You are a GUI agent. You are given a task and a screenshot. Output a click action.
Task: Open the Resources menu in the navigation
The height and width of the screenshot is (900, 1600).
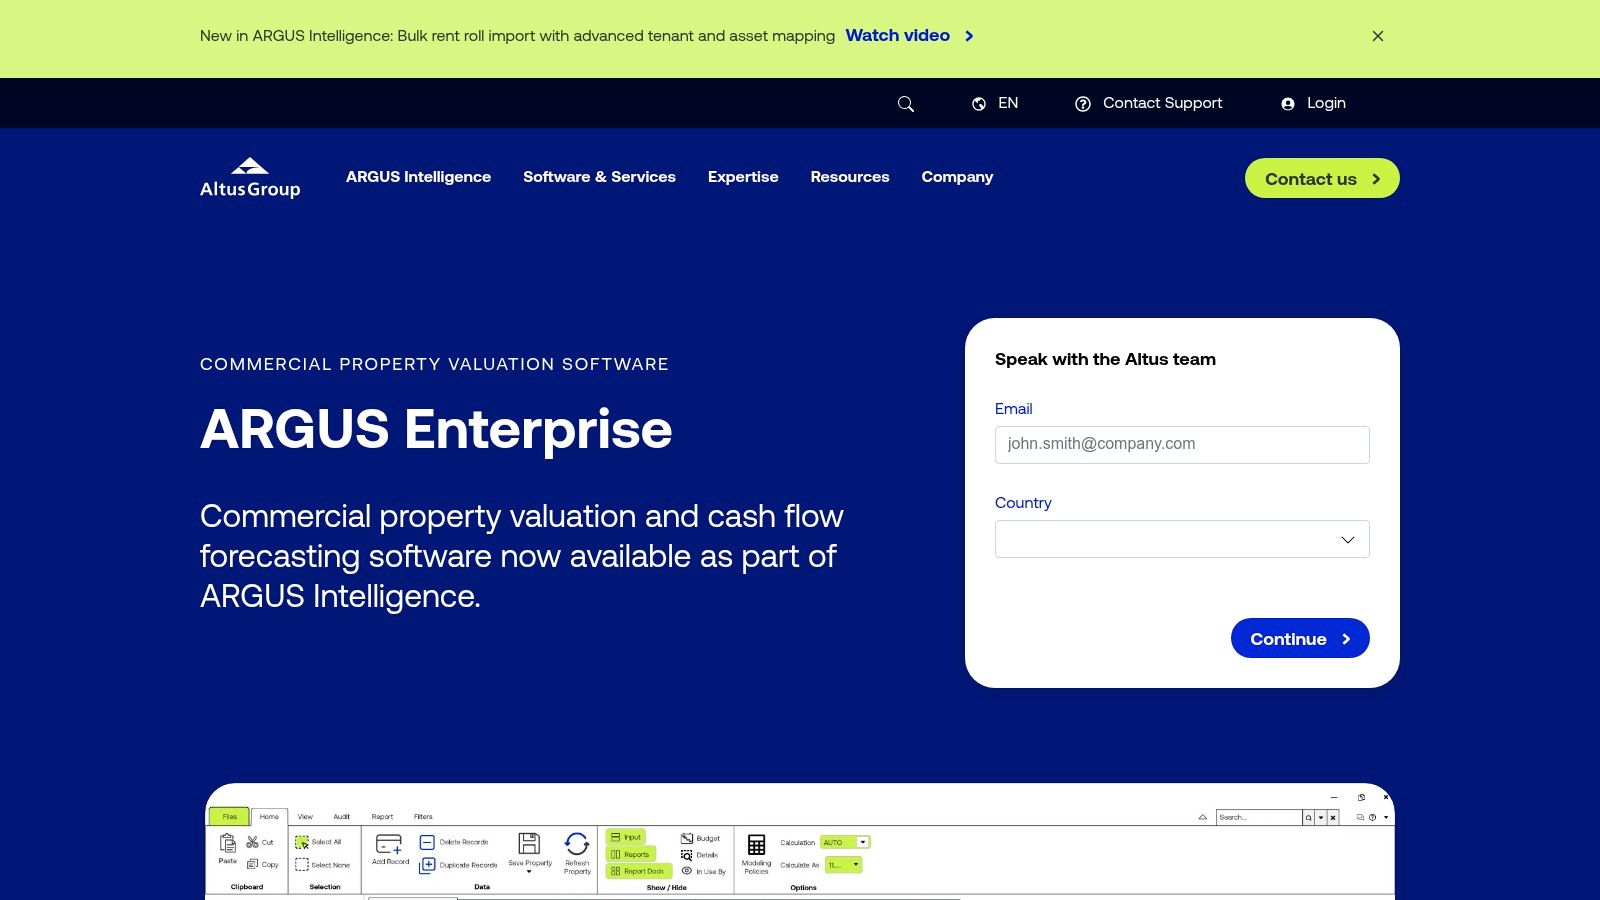coord(849,177)
